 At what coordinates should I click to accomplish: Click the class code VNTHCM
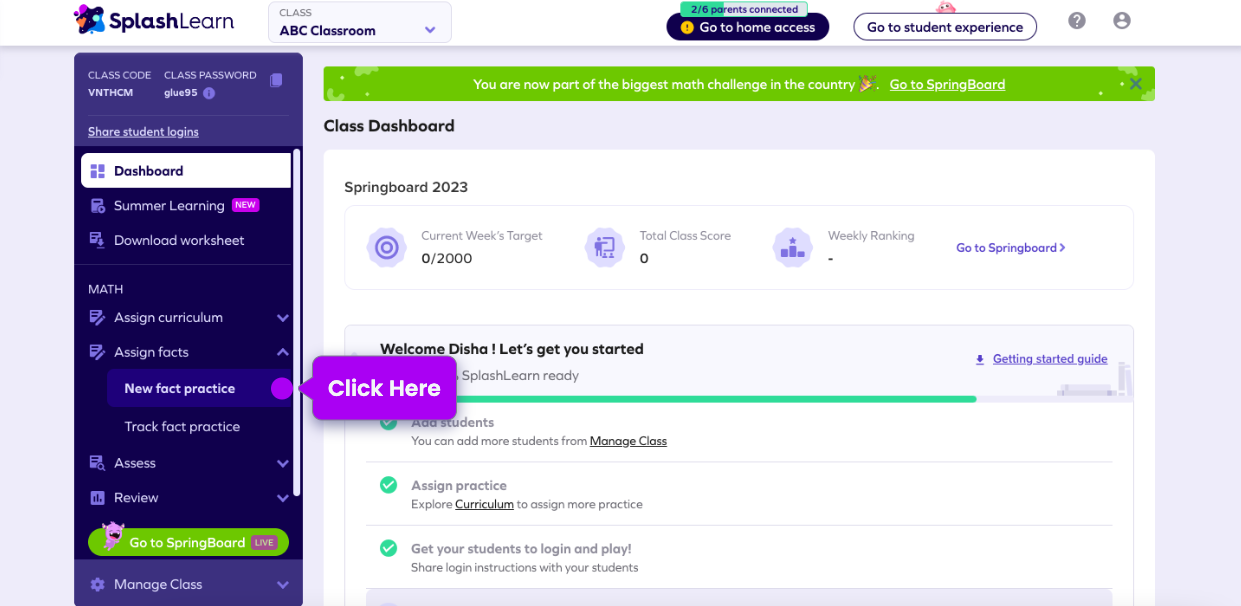click(x=110, y=93)
